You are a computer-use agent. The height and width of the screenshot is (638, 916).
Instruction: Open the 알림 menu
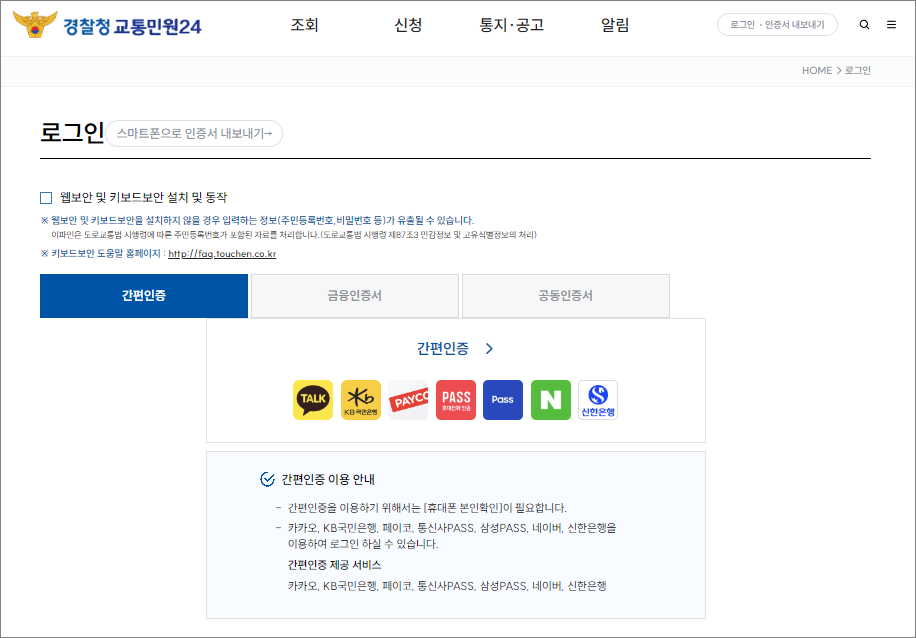point(614,24)
